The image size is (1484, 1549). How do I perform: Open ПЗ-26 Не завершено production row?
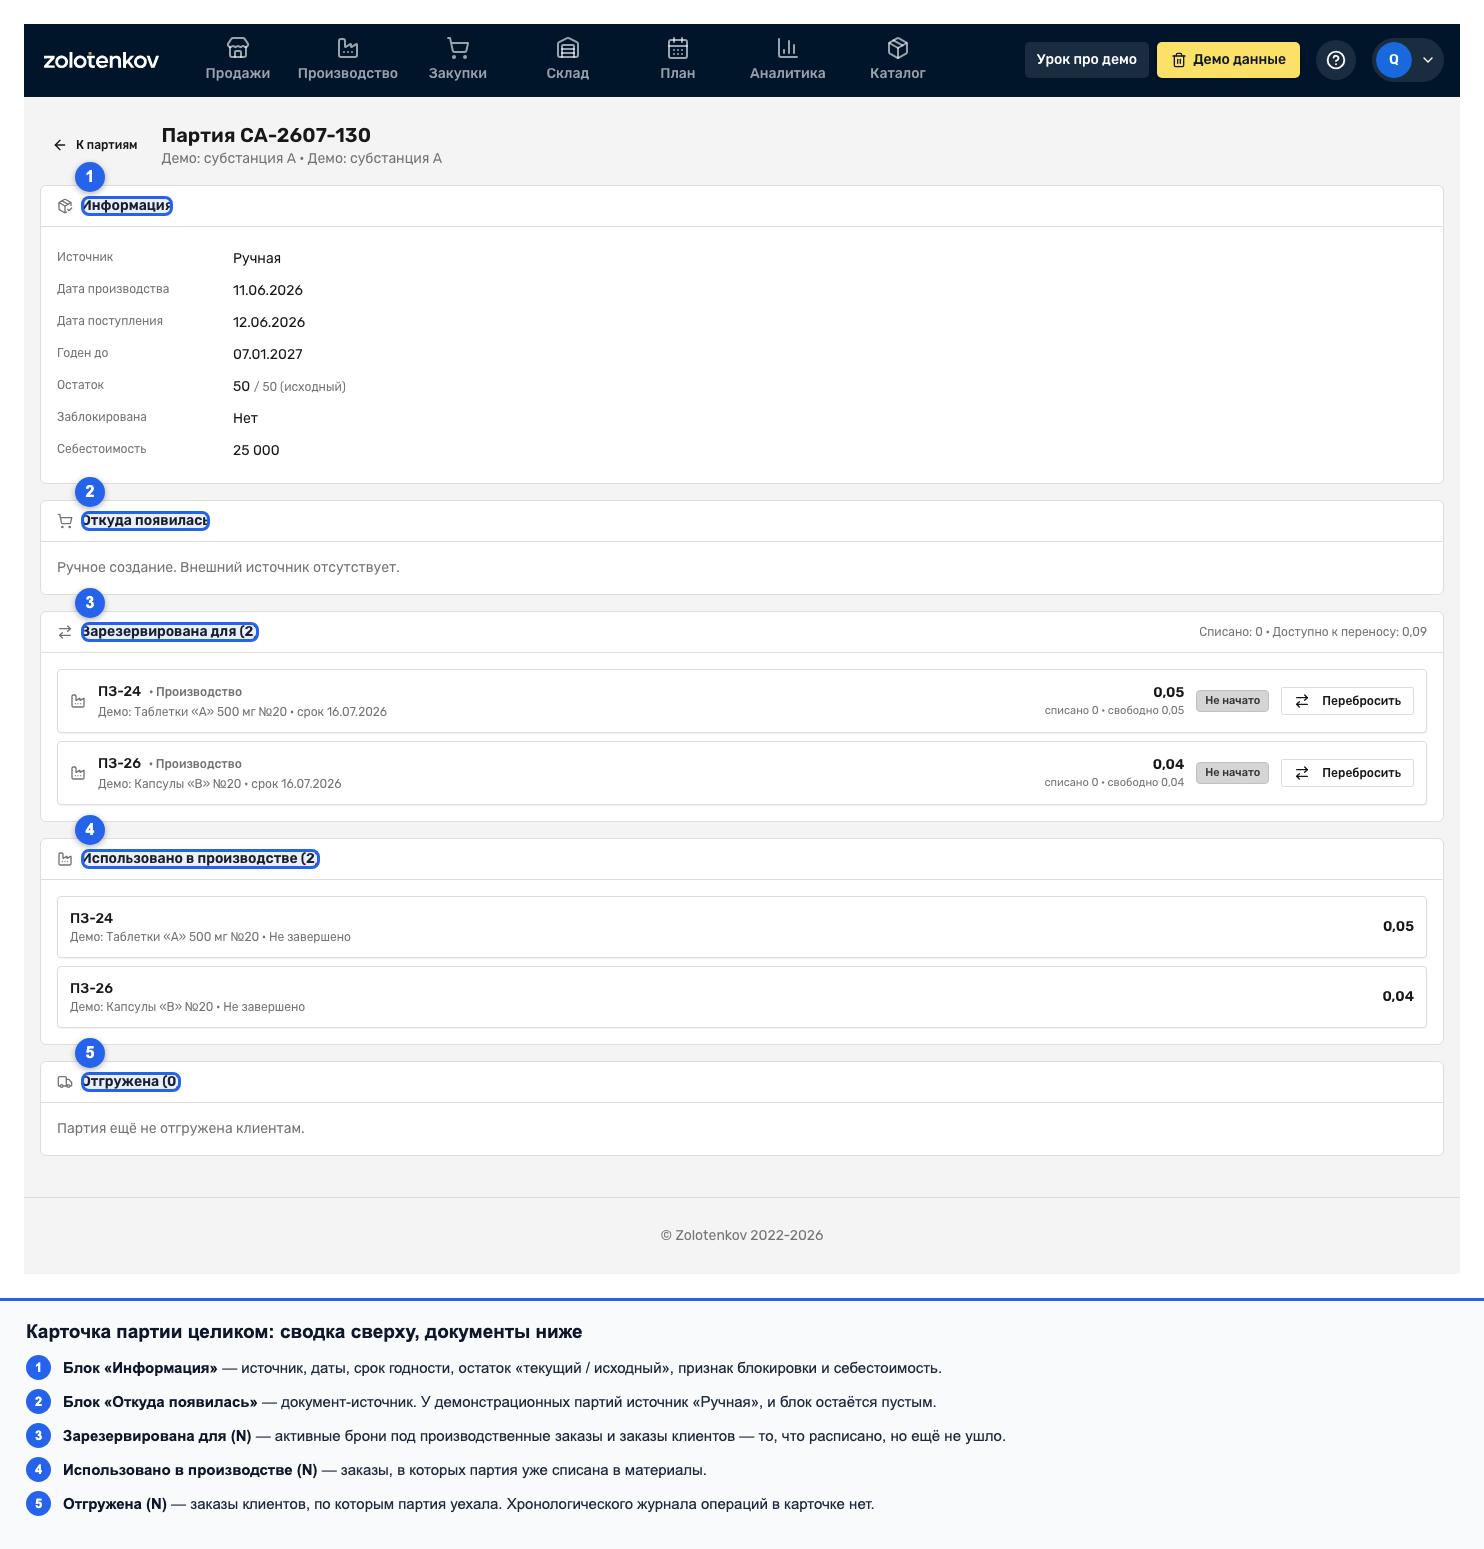coord(742,997)
